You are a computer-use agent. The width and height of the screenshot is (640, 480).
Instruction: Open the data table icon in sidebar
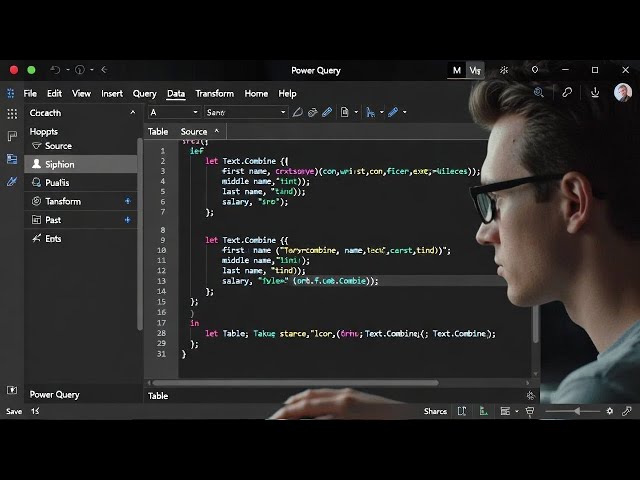[x=12, y=159]
